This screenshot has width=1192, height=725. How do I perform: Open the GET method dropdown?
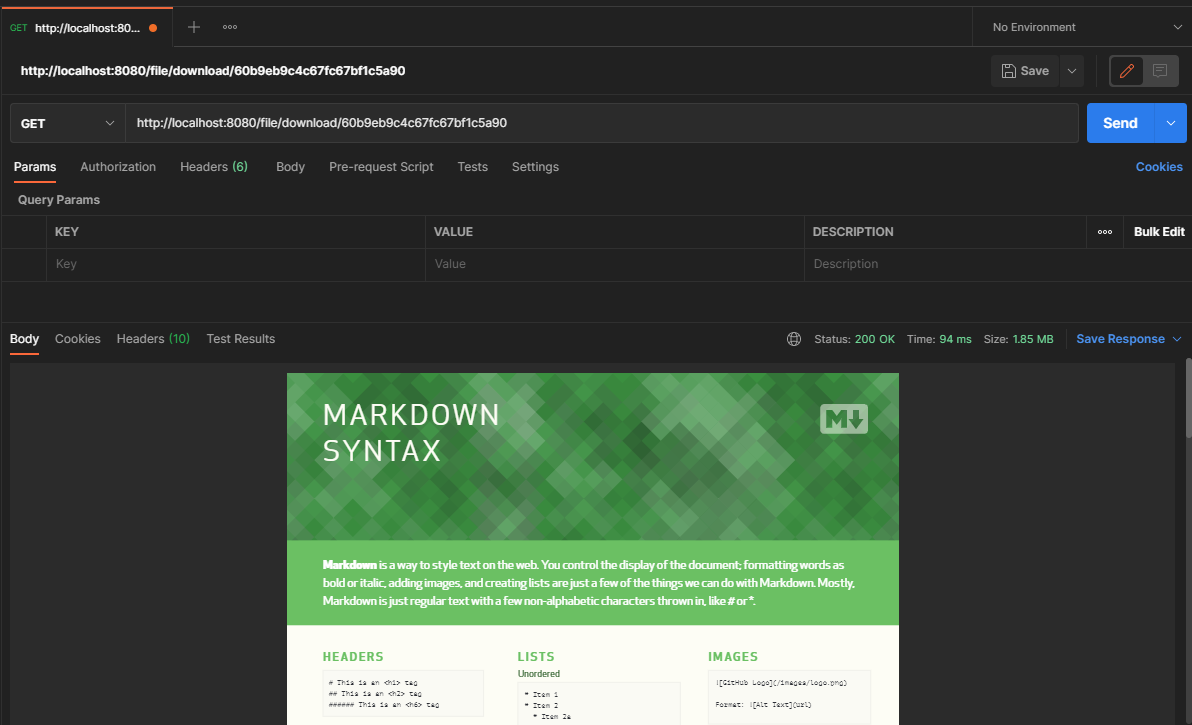(x=67, y=123)
